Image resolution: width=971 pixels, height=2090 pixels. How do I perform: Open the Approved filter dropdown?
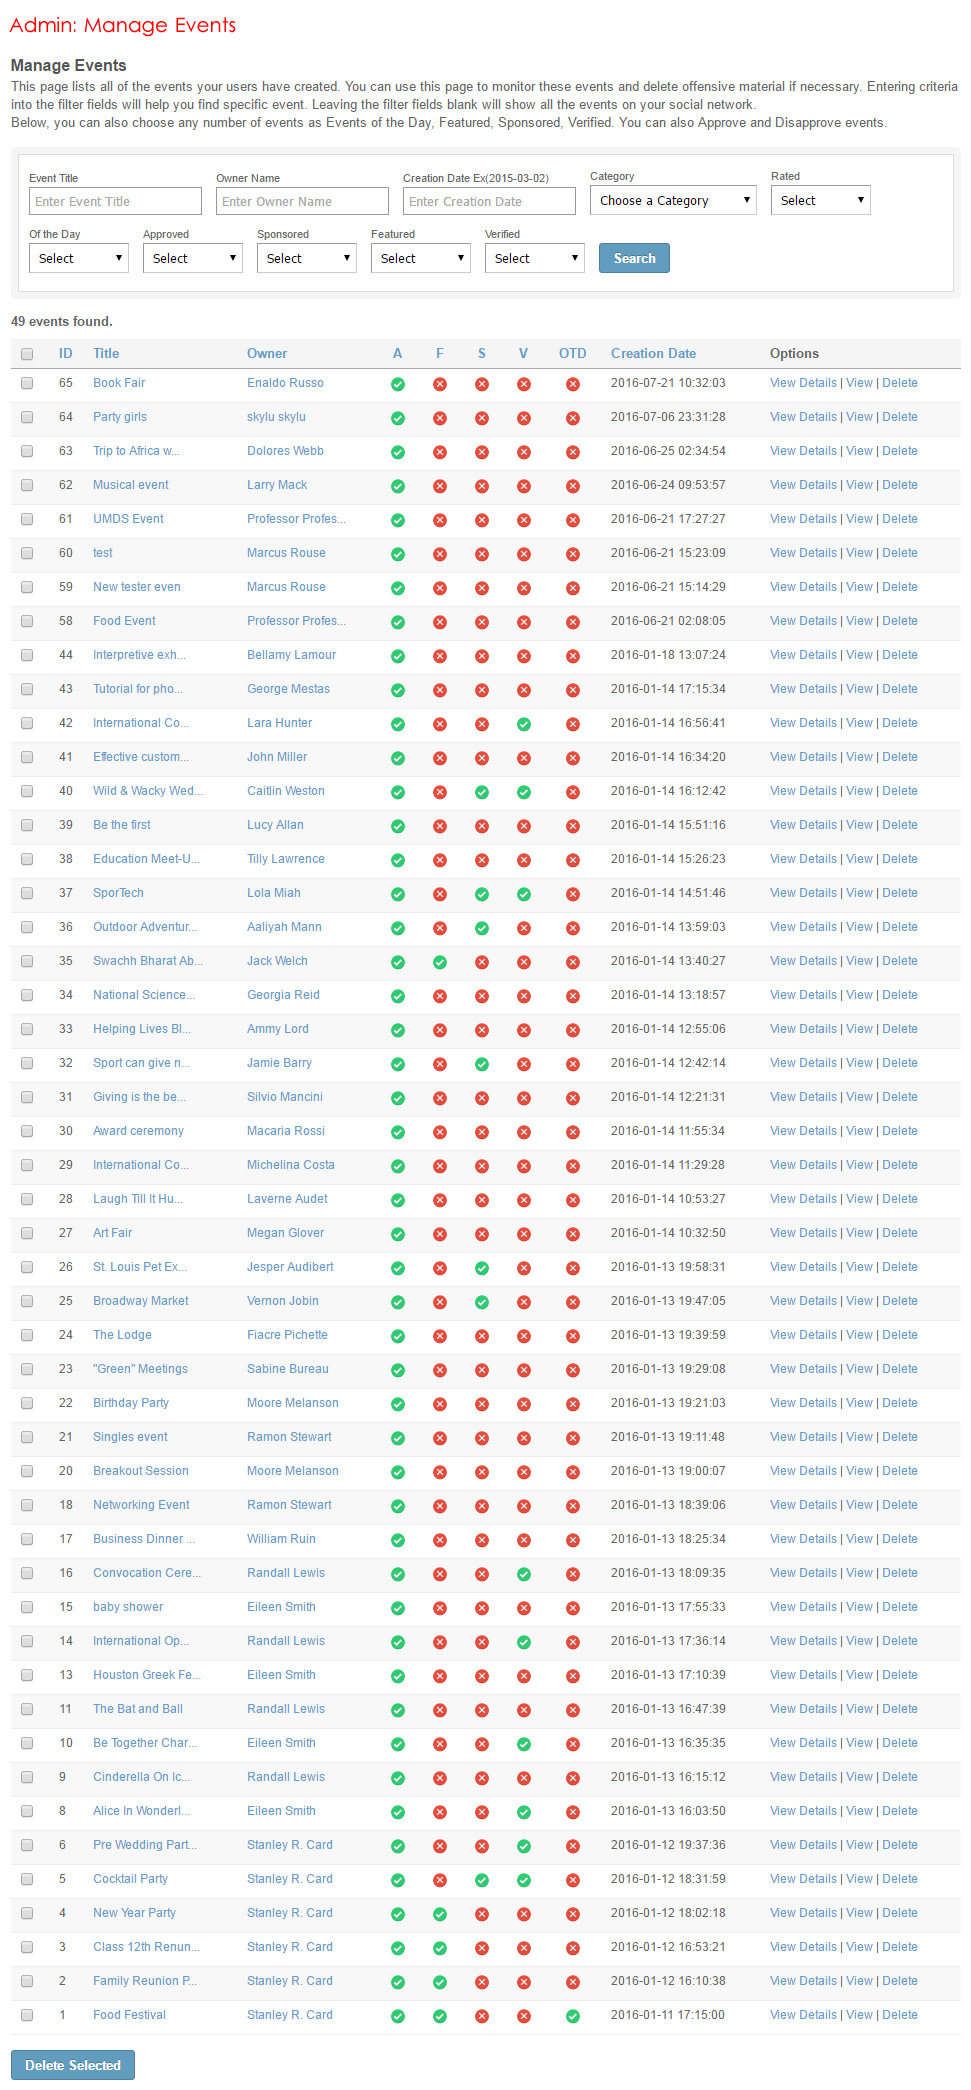pos(193,258)
